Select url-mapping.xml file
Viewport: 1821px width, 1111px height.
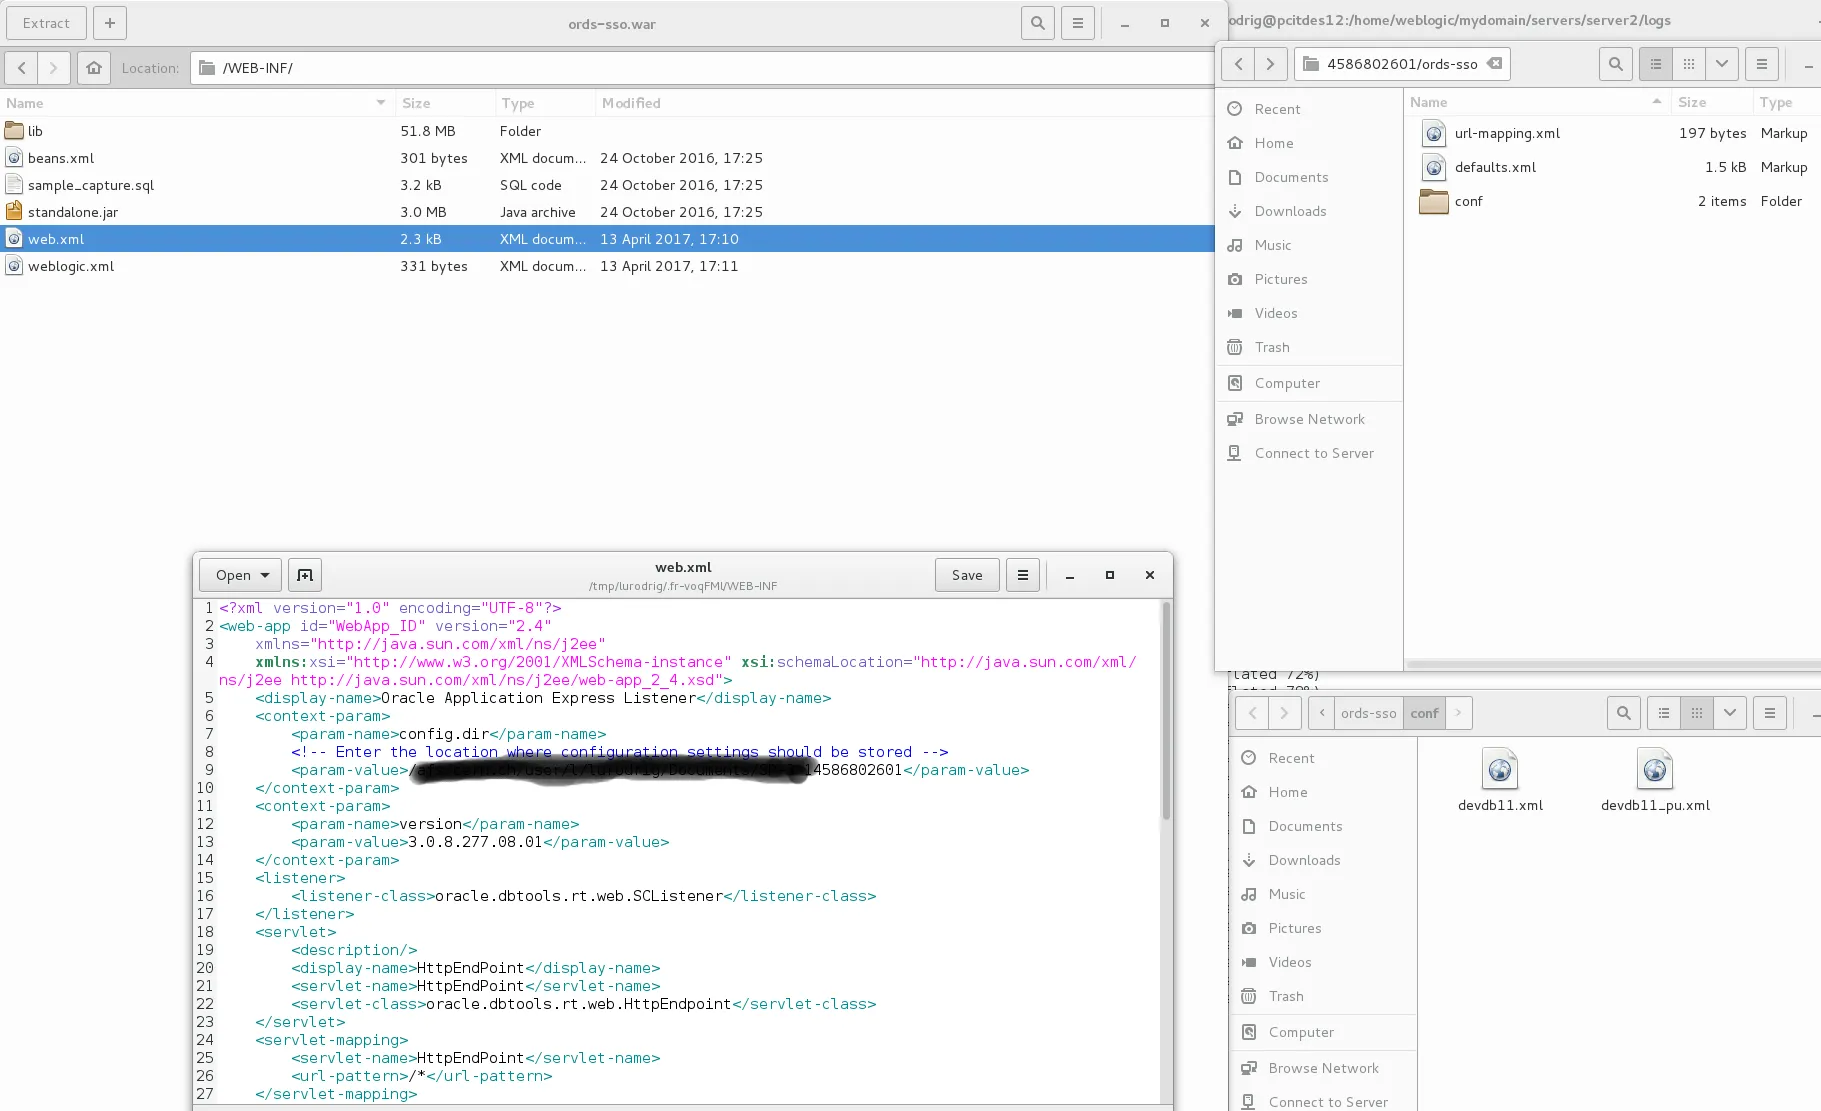tap(1613, 133)
